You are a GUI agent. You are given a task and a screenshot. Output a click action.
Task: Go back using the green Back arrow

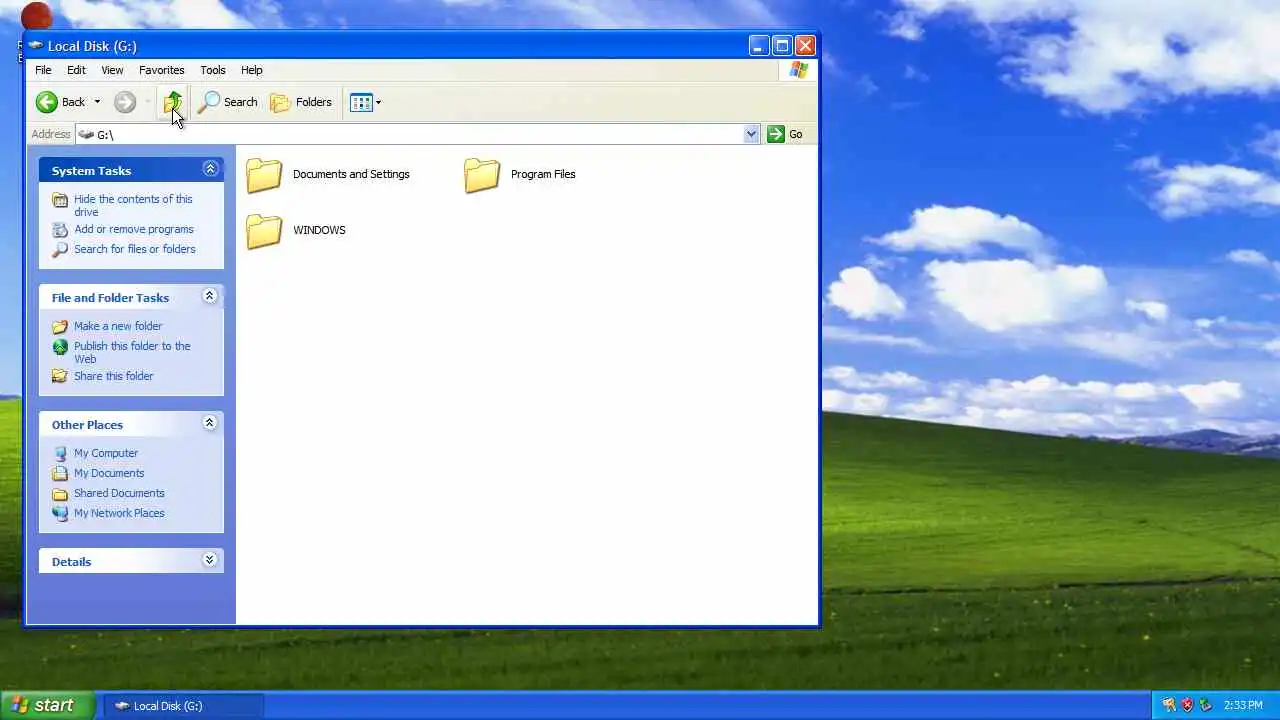click(x=60, y=102)
